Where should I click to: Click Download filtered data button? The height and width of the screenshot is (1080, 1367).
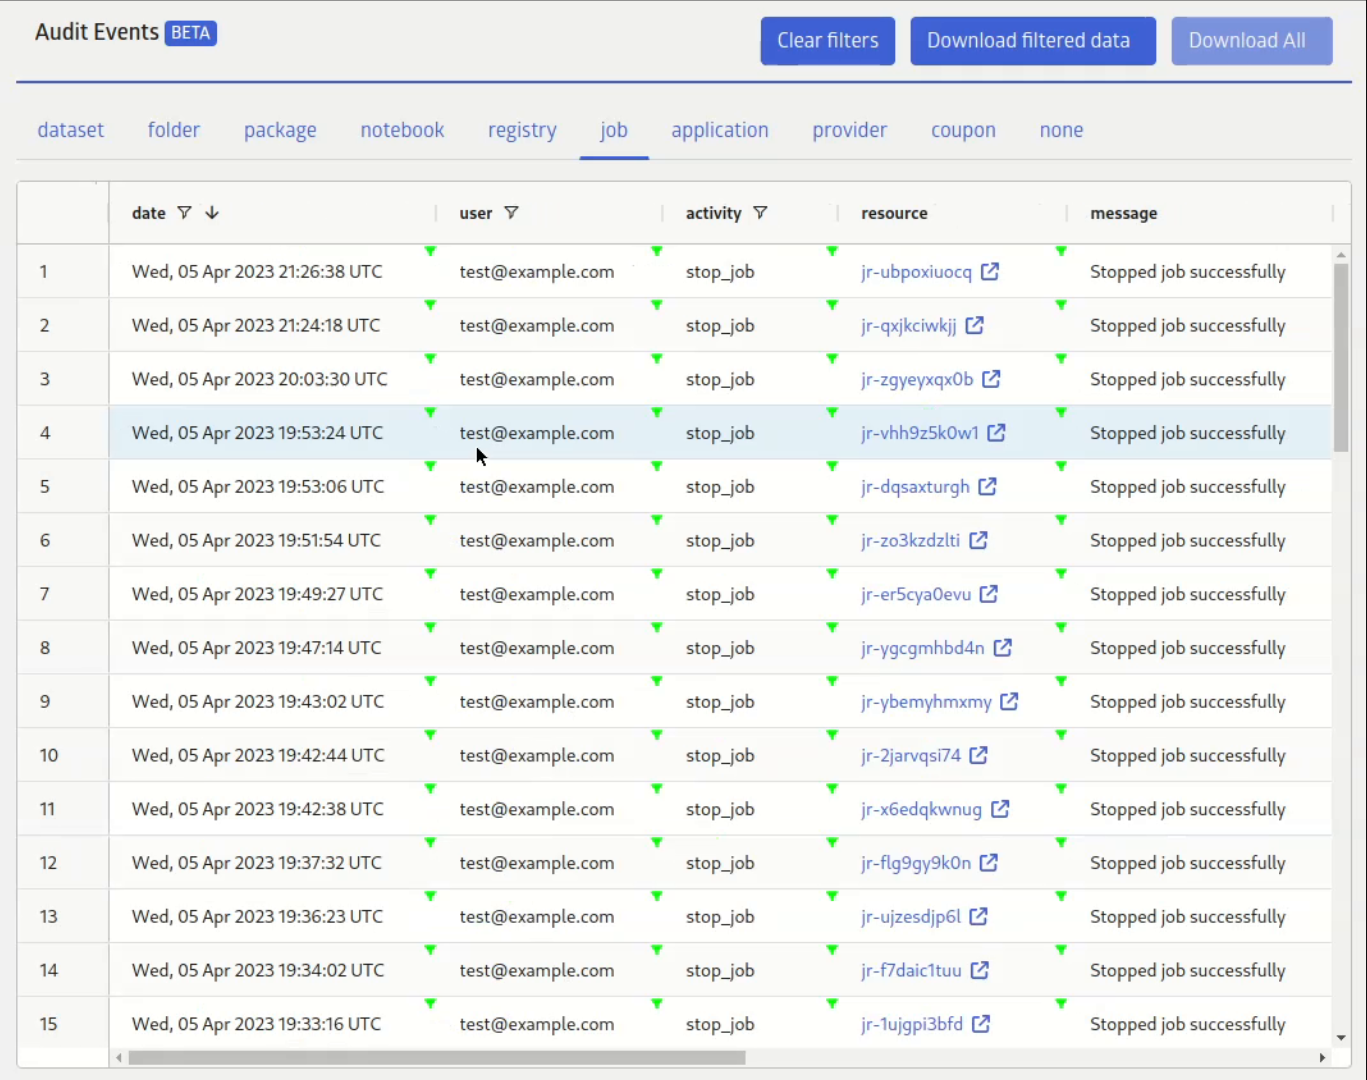(x=1033, y=41)
